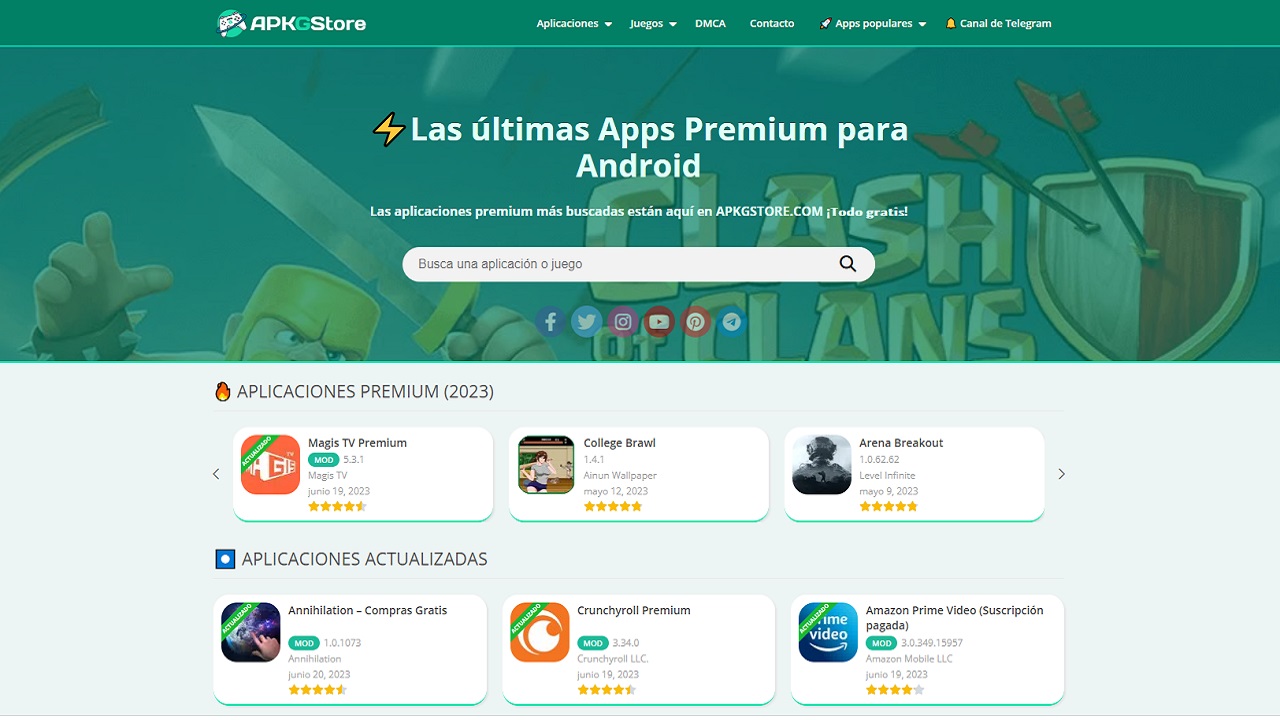
Task: Click the fire icon beside Aplicaciones Premium
Action: click(x=223, y=391)
